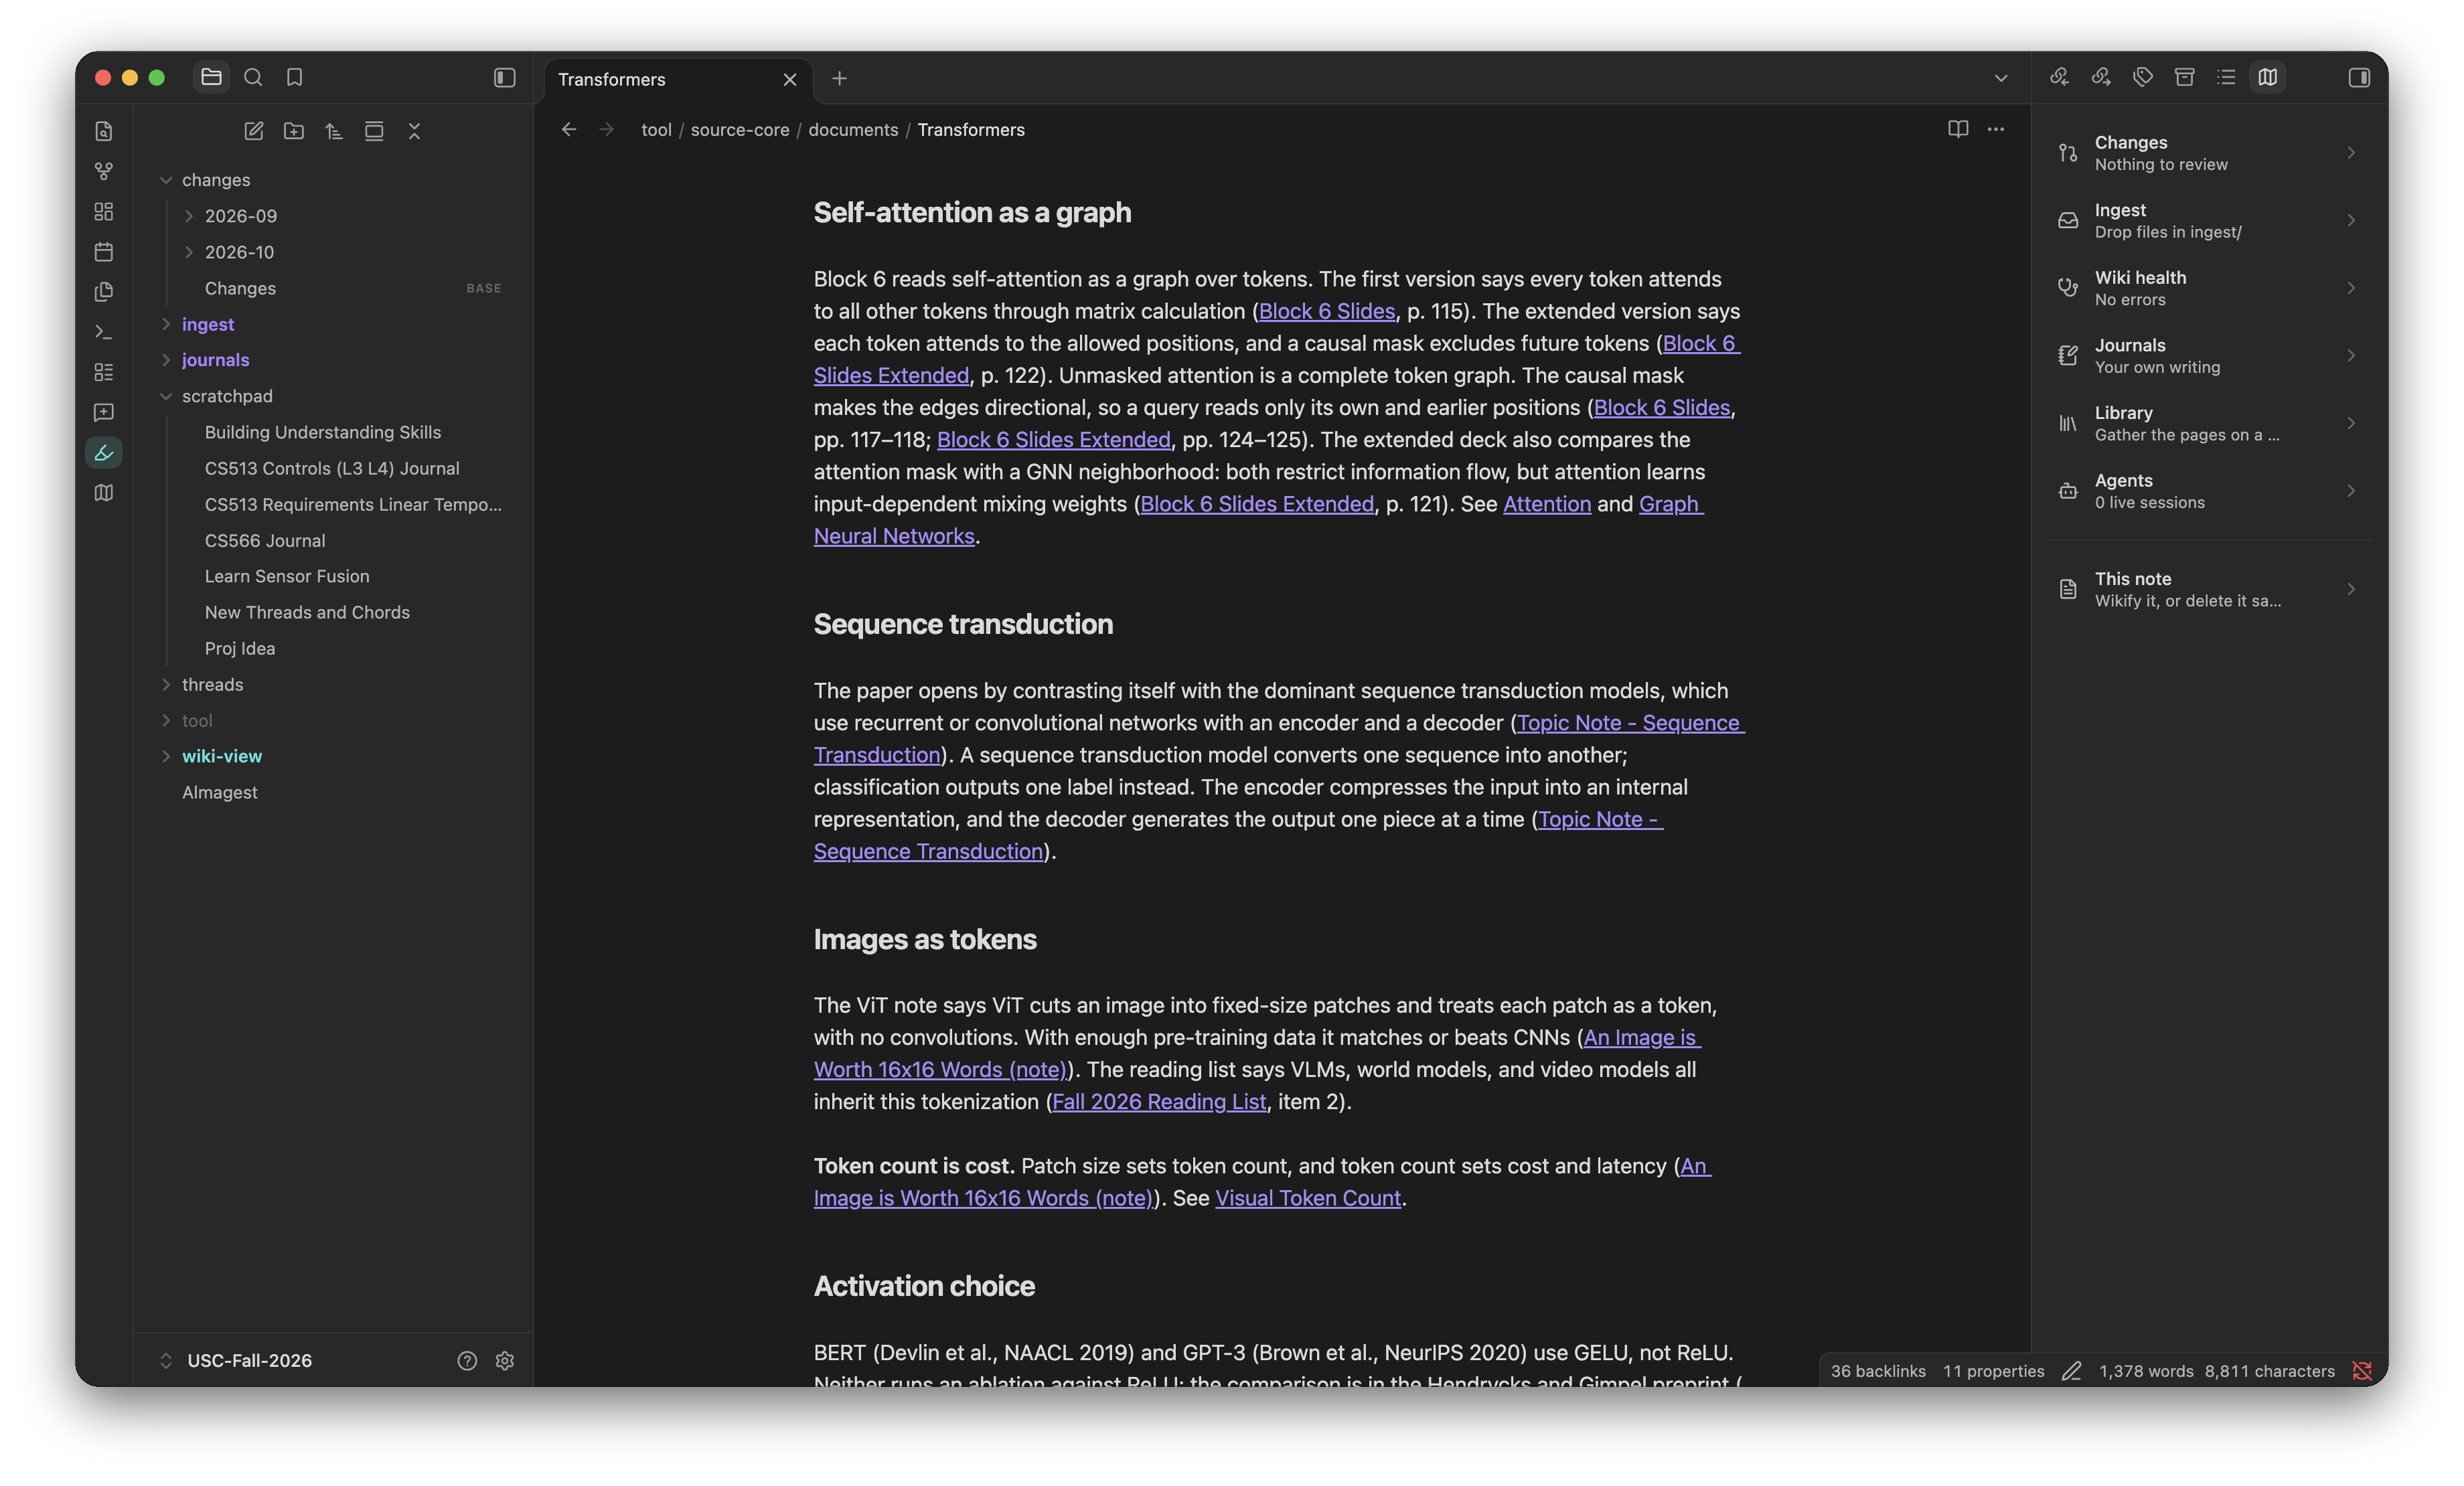Open Wiki health panel item
The width and height of the screenshot is (2464, 1486).
click(2210, 288)
